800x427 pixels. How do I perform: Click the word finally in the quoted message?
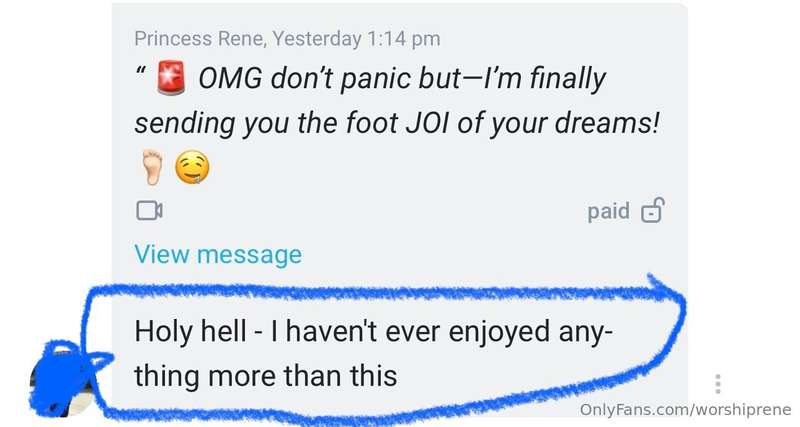click(x=567, y=79)
